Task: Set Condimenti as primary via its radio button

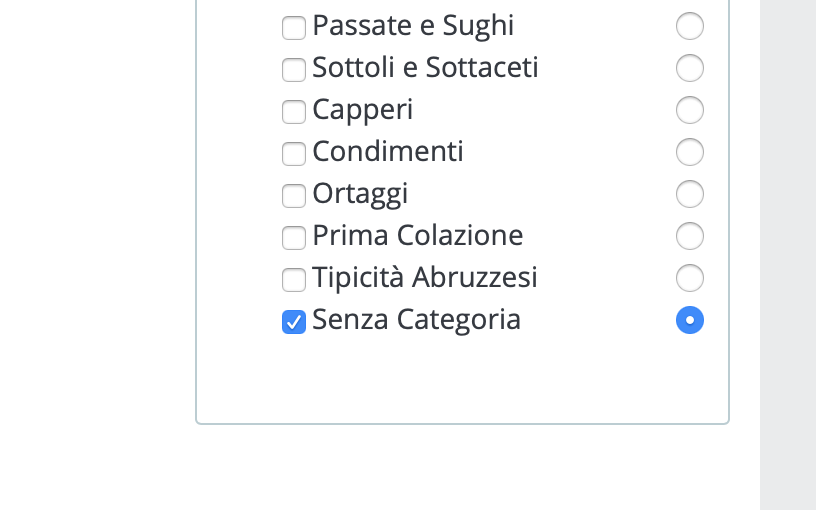Action: tap(690, 152)
